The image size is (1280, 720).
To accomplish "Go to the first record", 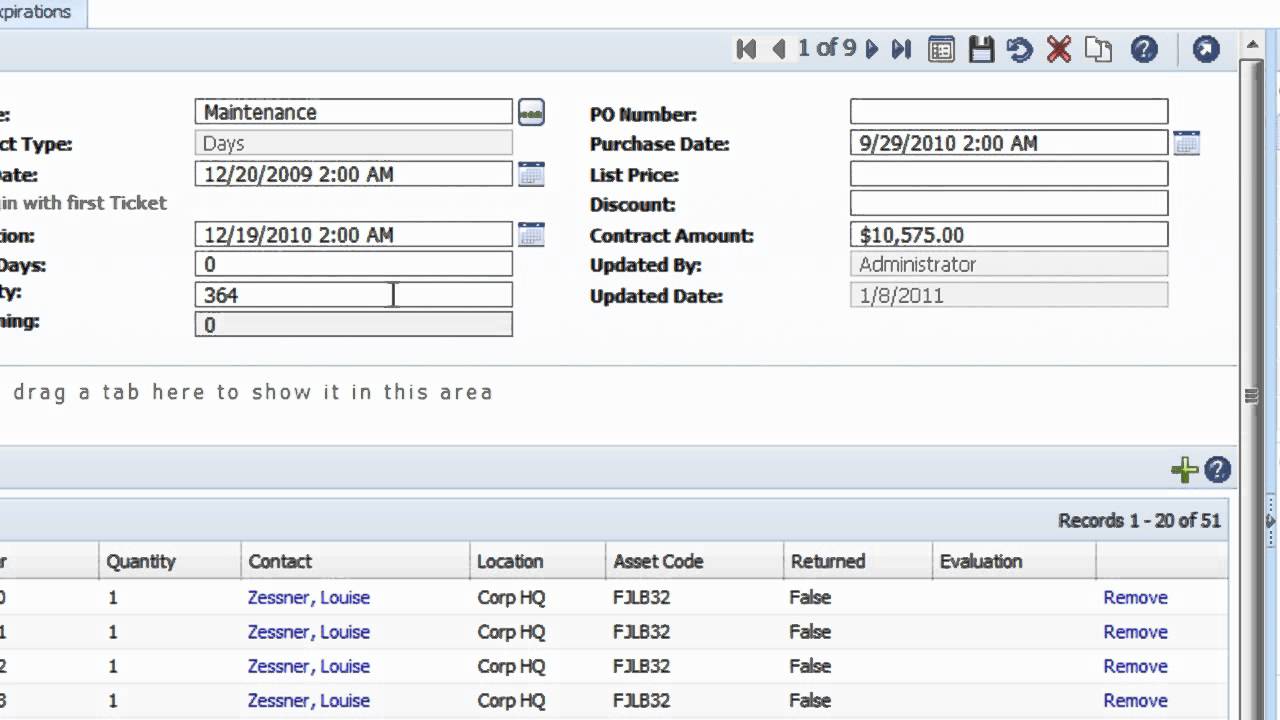I will [x=746, y=49].
